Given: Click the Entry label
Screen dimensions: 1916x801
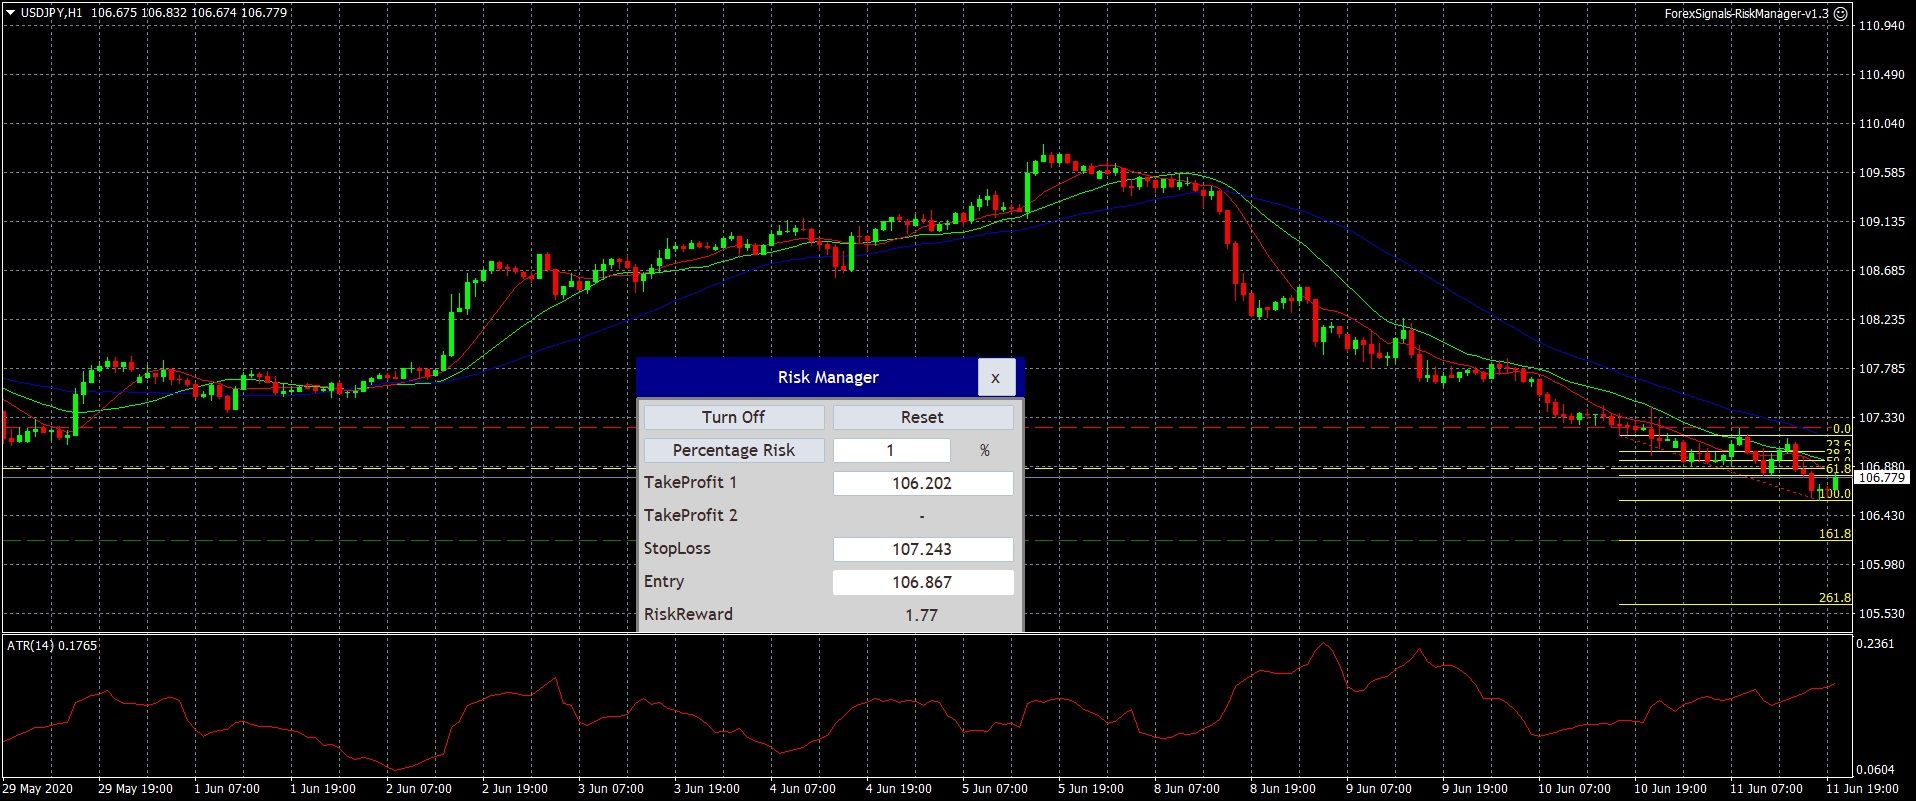Looking at the screenshot, I should [x=664, y=581].
